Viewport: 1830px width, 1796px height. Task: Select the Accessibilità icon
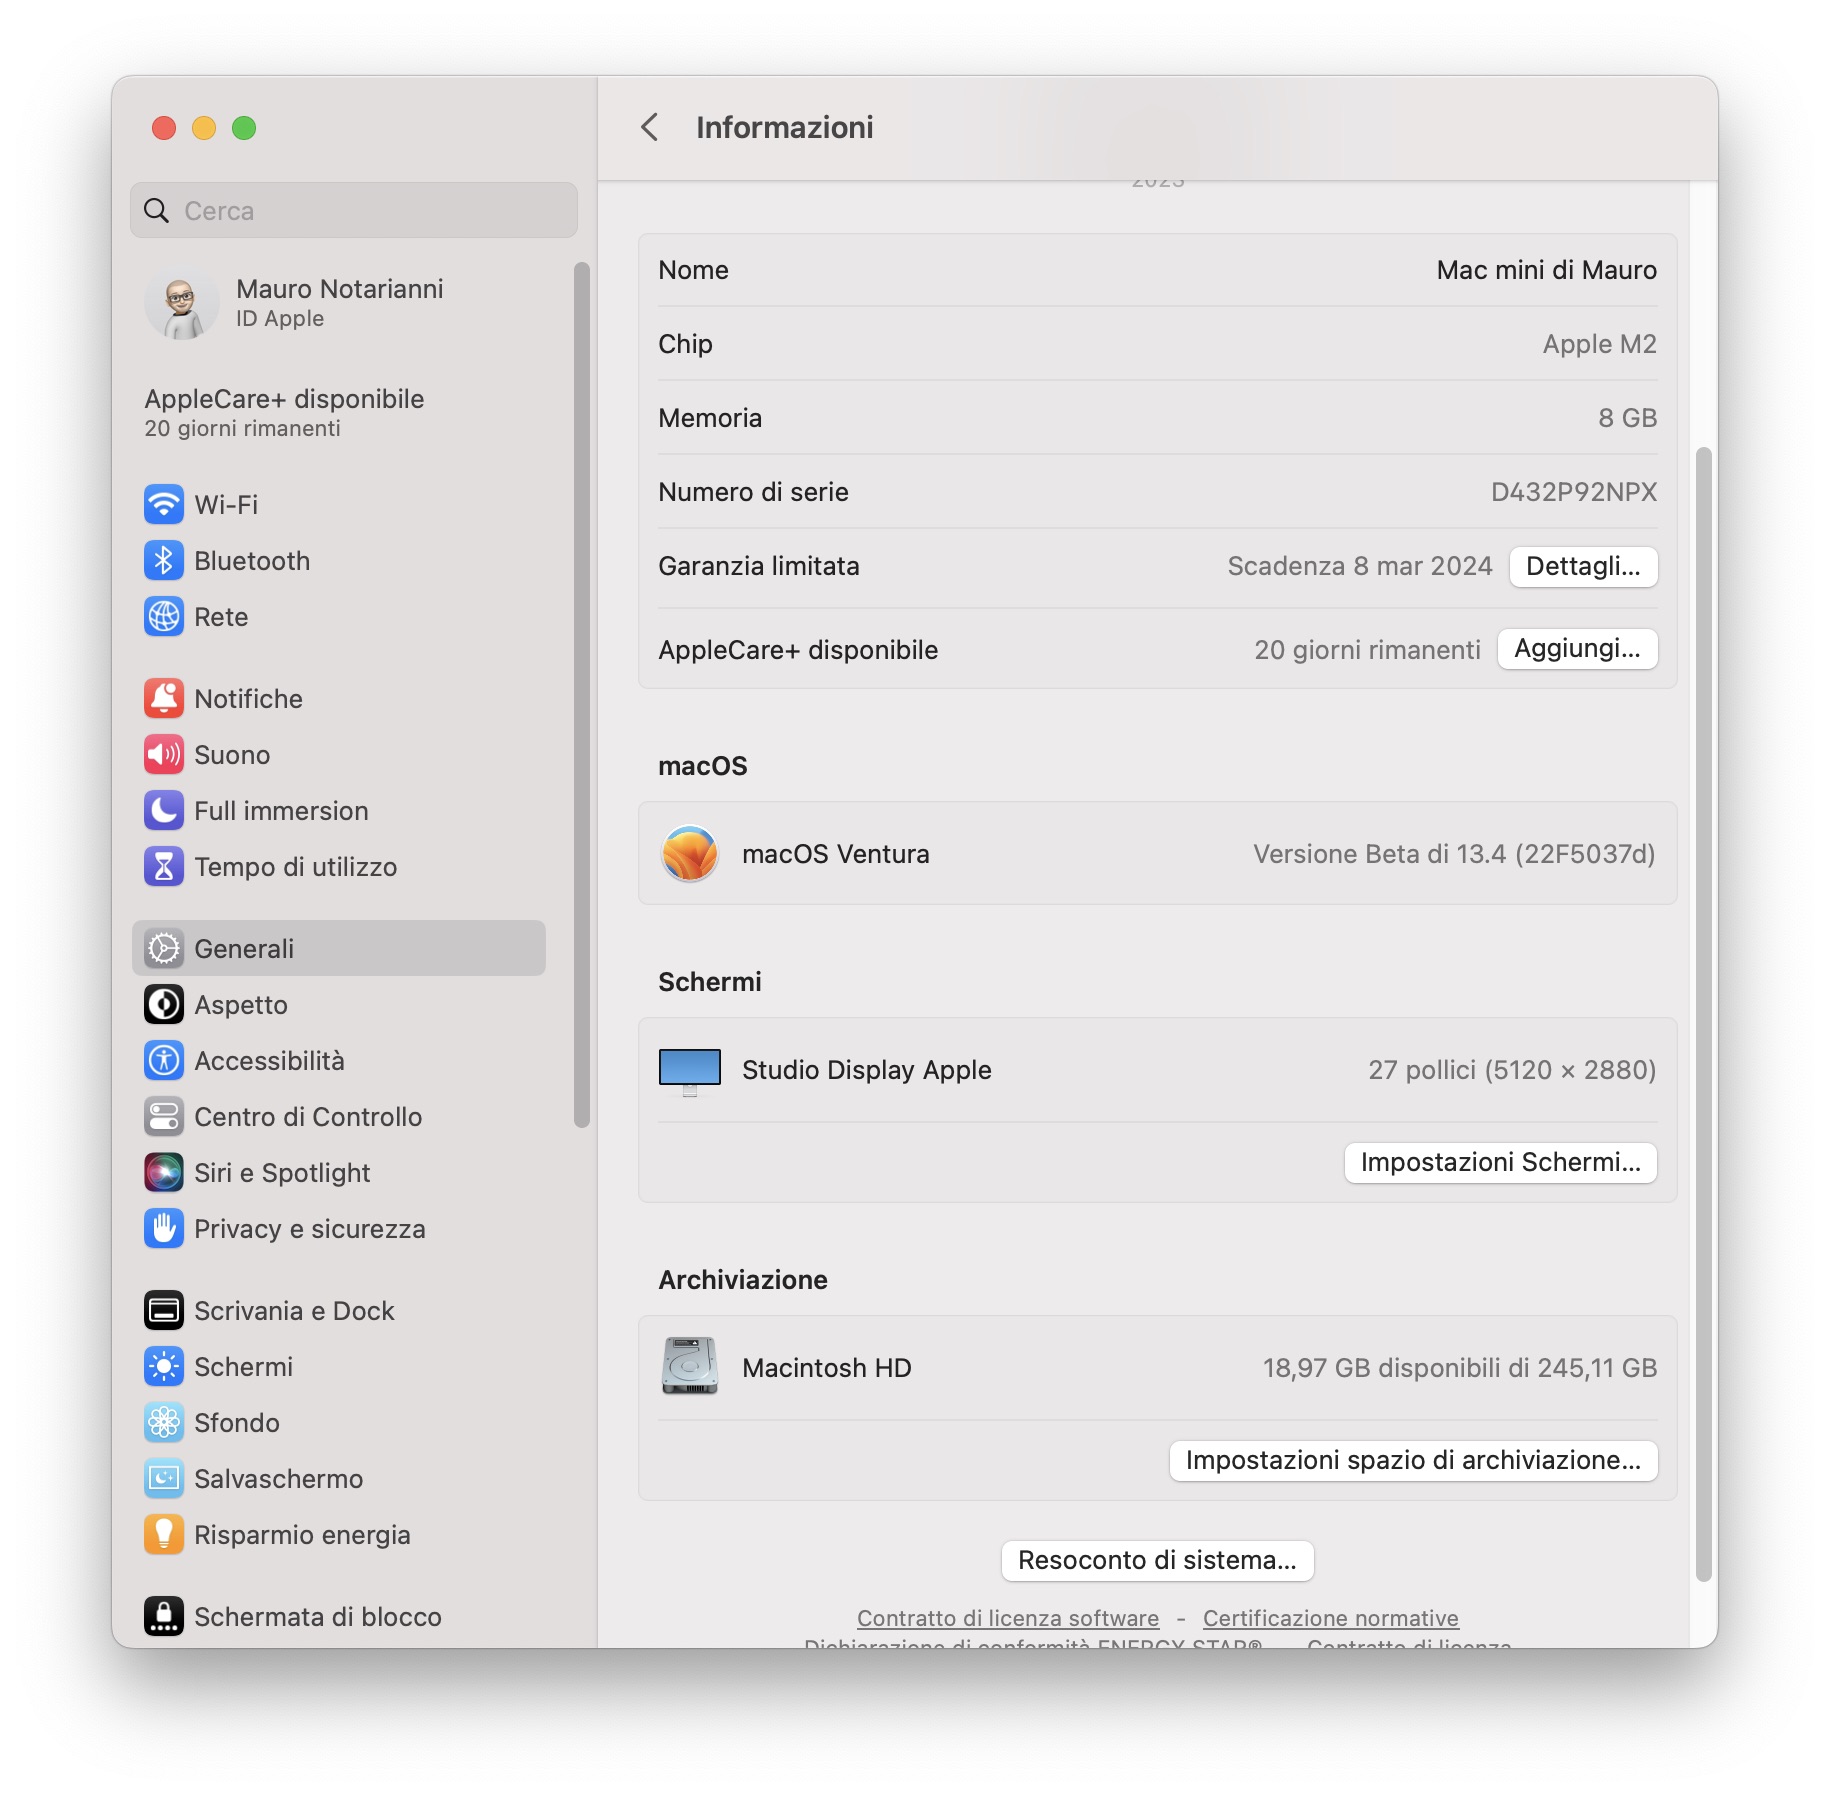coord(163,1060)
